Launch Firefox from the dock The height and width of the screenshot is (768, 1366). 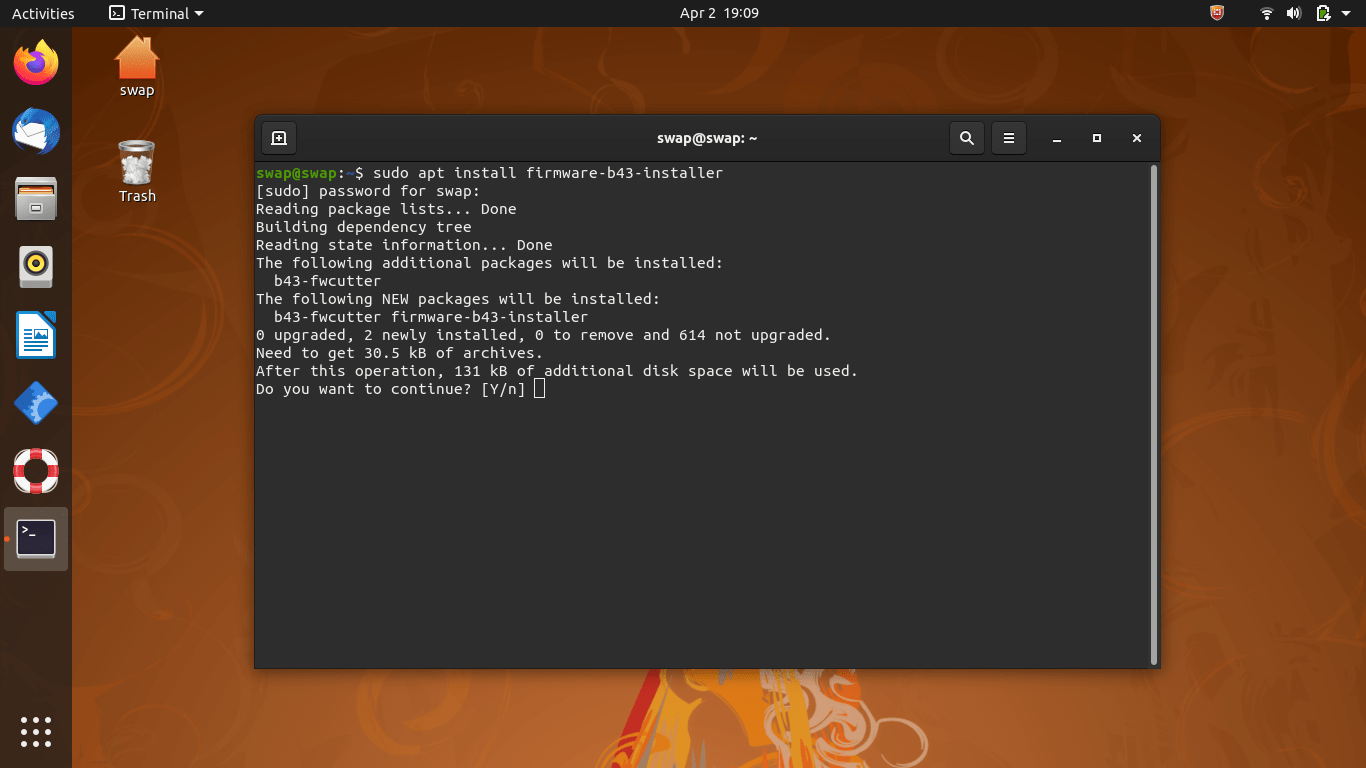coord(36,64)
